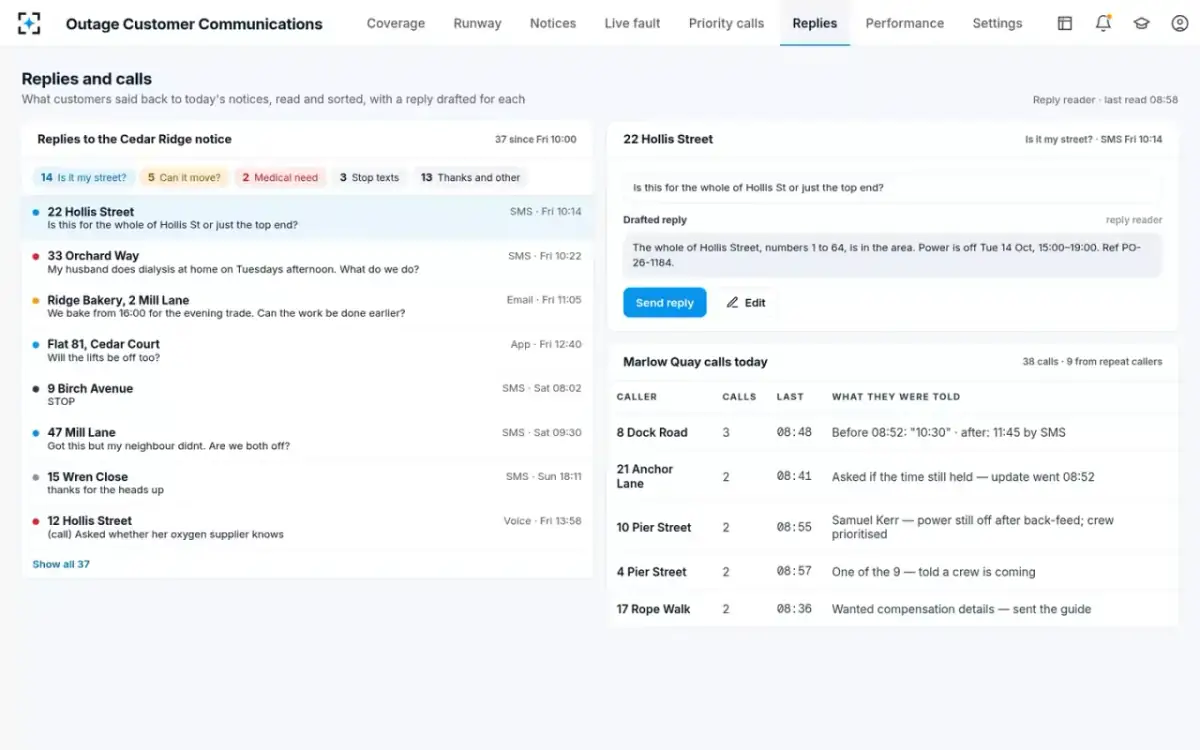Filter by 'Is it my street?' chip
Screen dimensions: 1200x750
[84, 177]
